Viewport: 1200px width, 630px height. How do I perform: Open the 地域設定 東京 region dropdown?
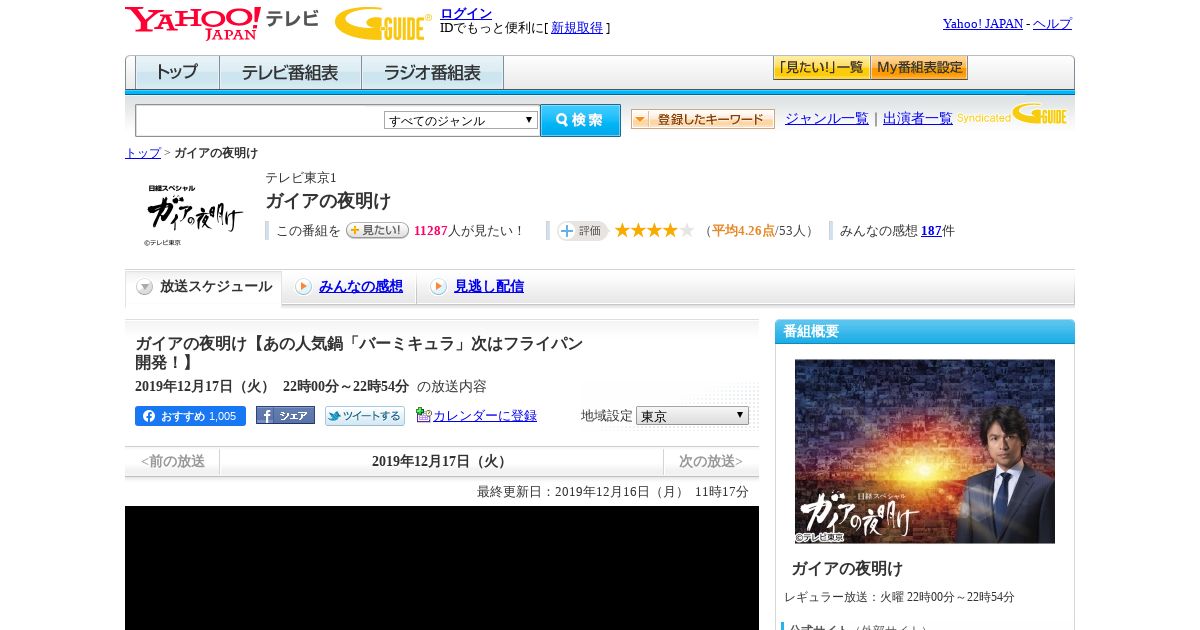point(692,415)
